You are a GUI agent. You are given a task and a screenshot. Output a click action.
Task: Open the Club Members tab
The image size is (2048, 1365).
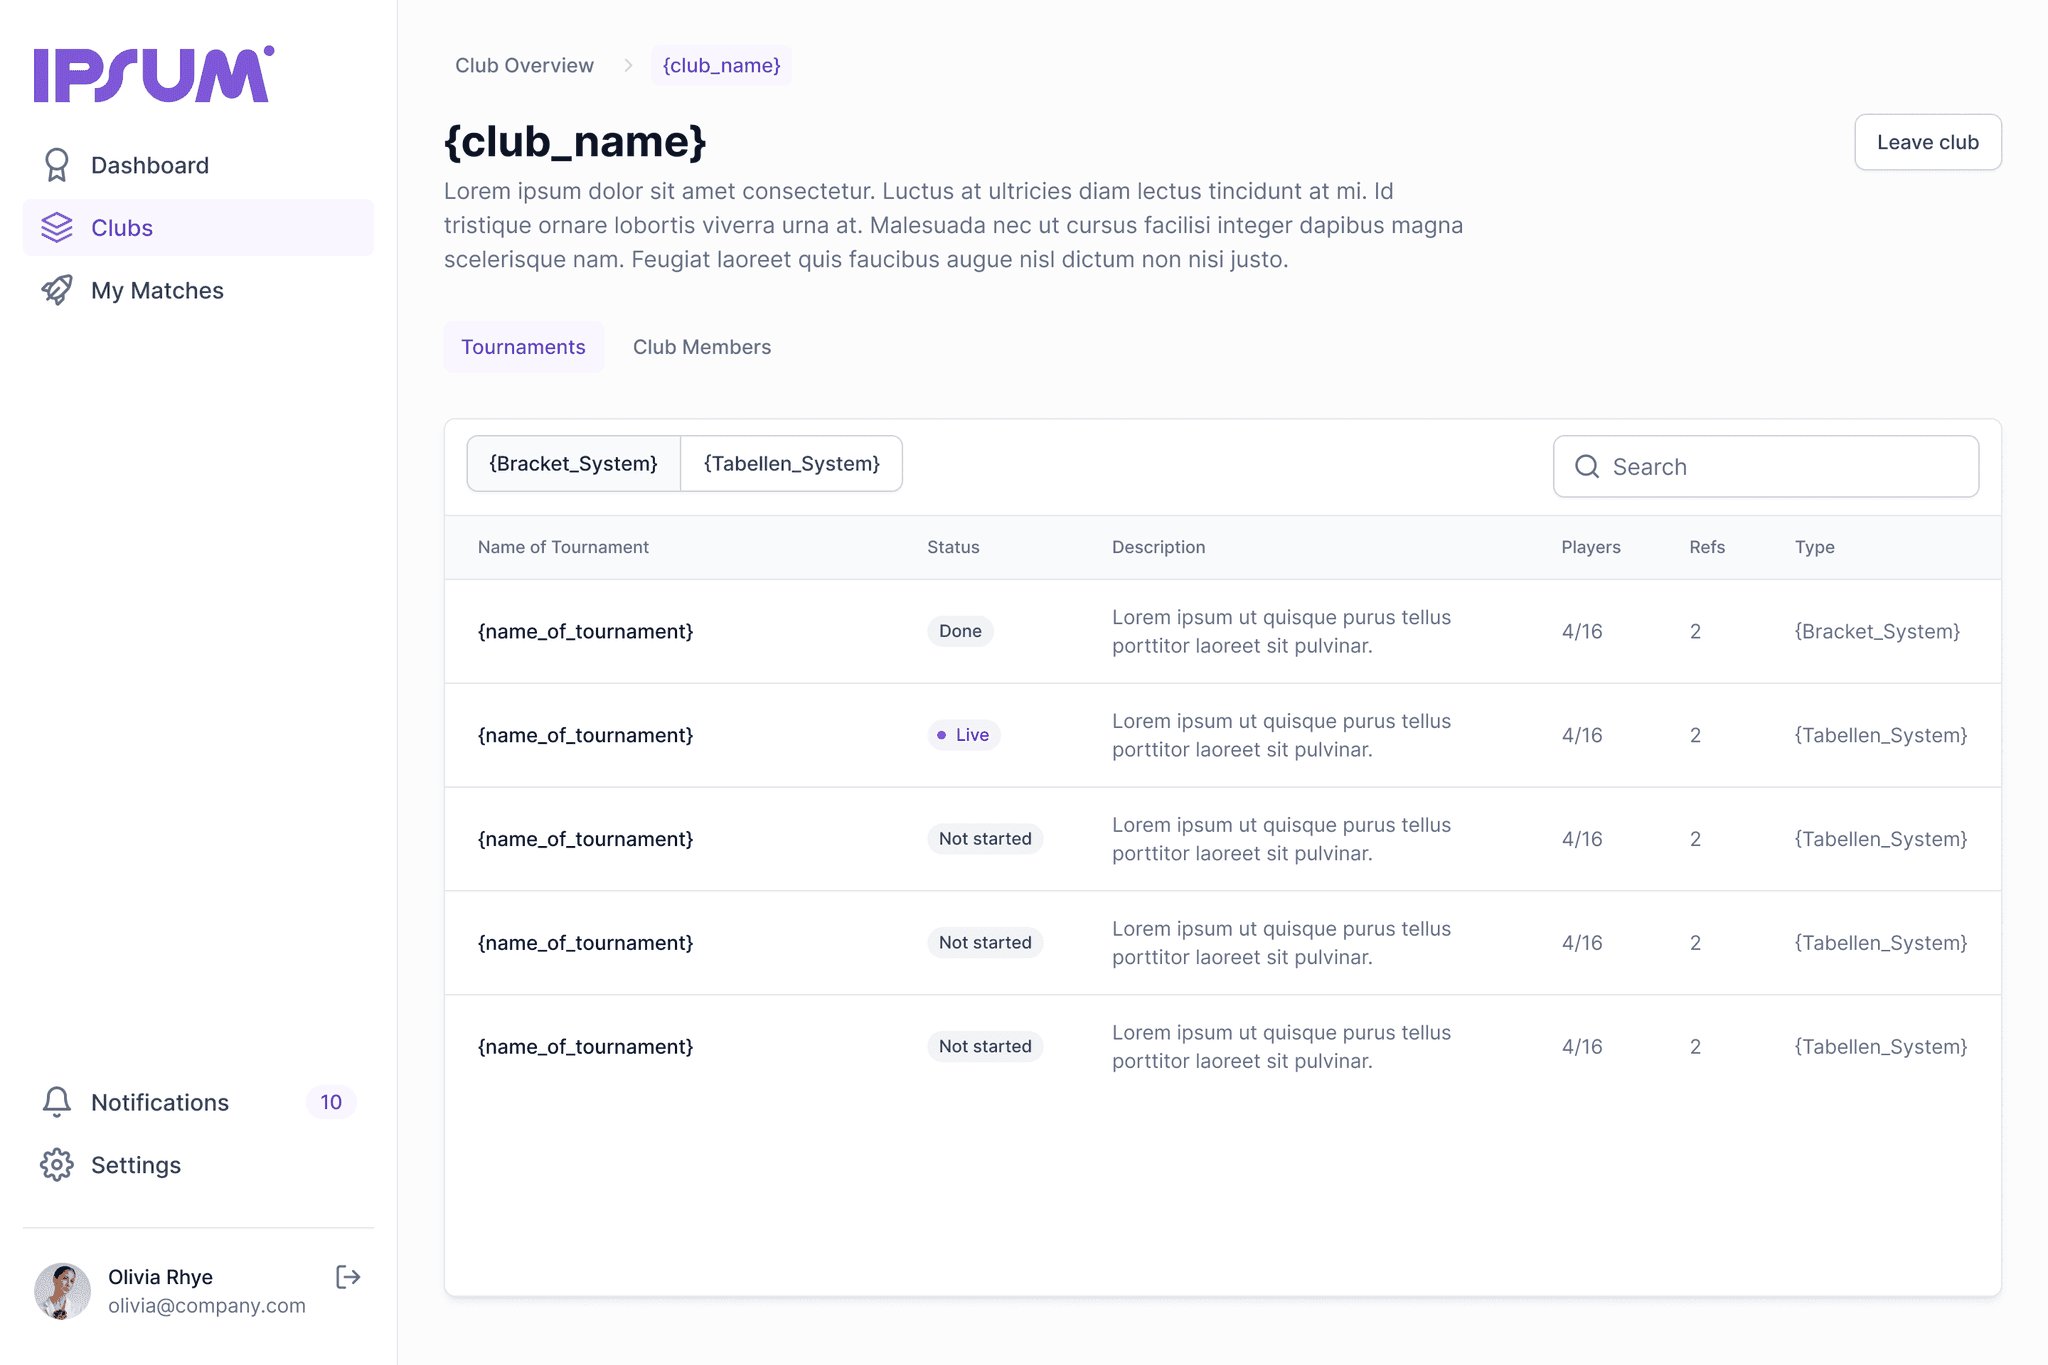point(701,347)
